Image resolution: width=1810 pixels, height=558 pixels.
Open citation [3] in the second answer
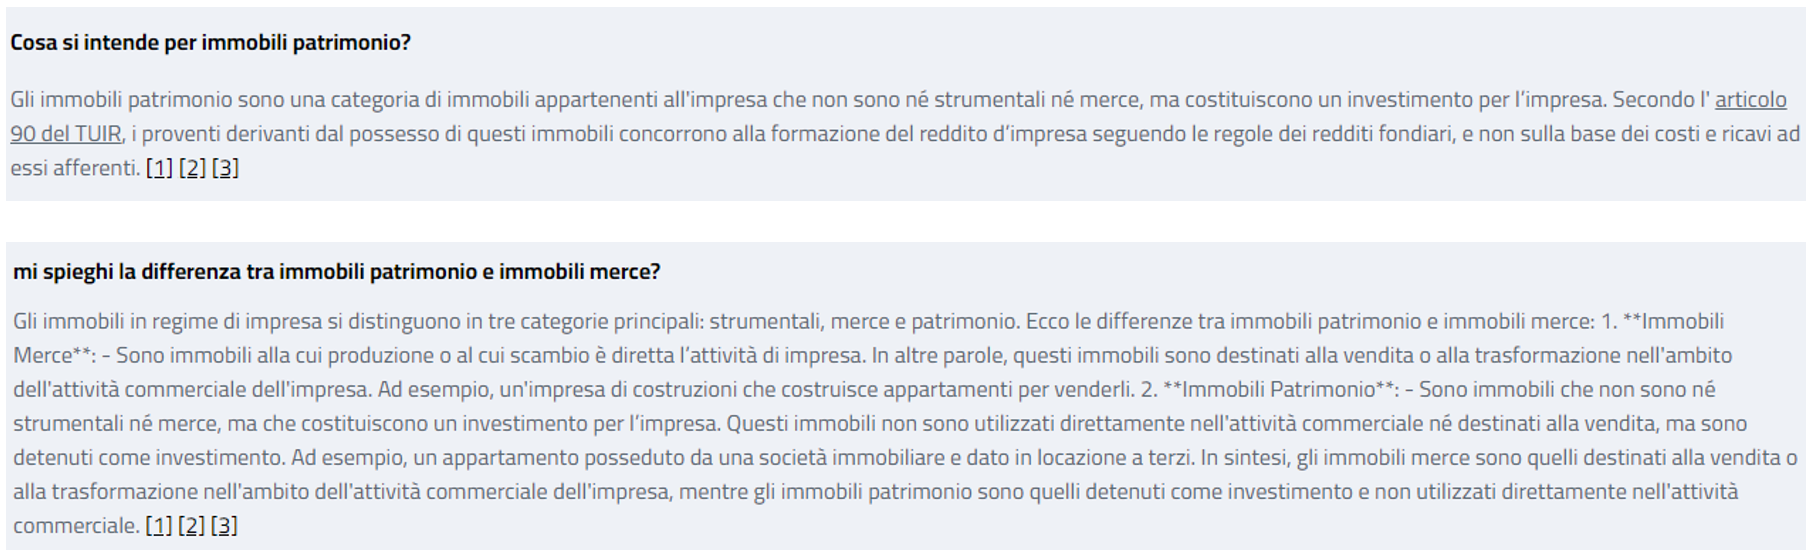[224, 526]
